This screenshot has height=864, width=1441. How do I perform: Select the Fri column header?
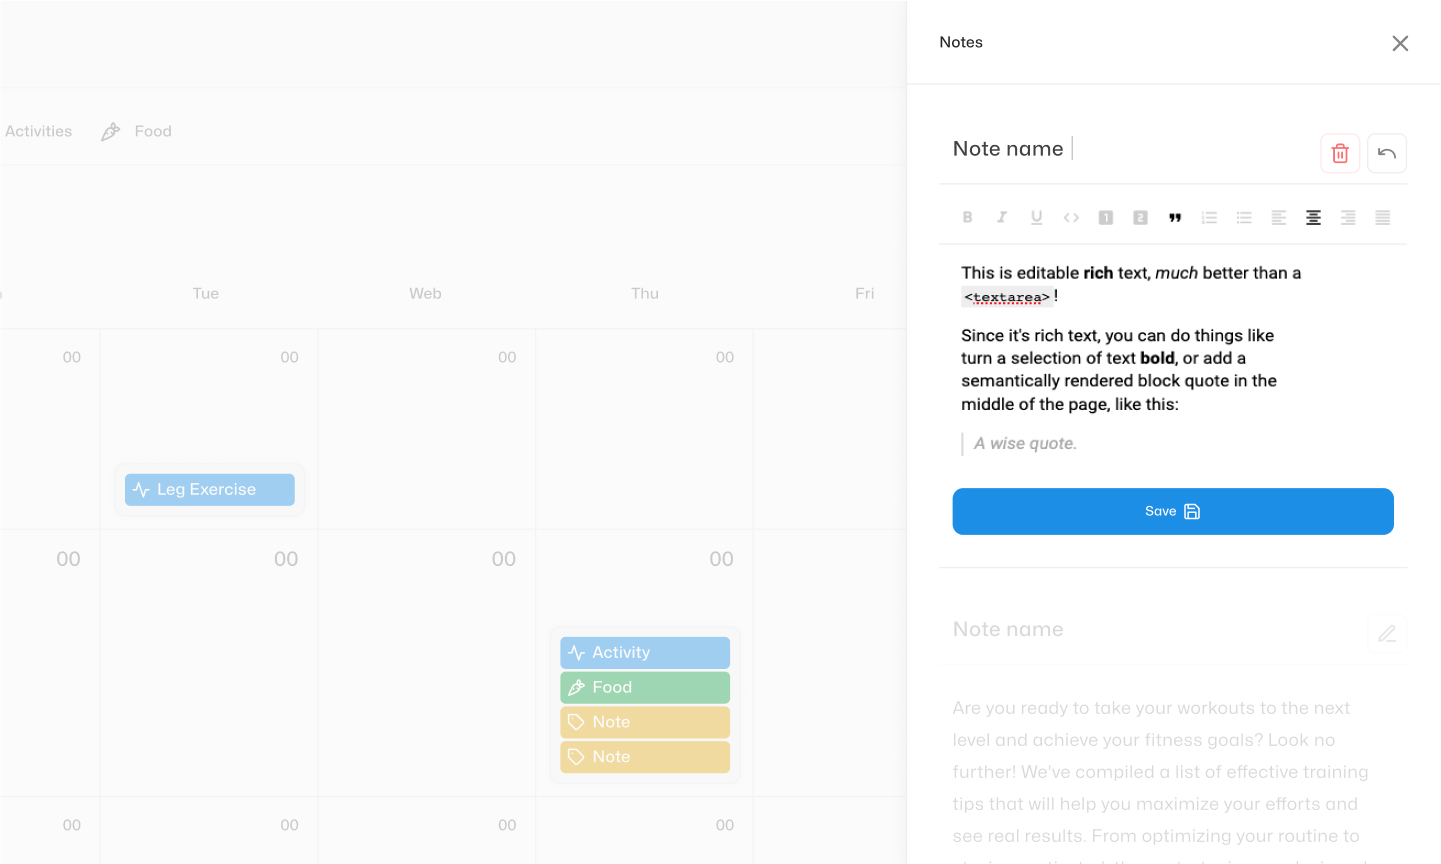click(x=864, y=293)
